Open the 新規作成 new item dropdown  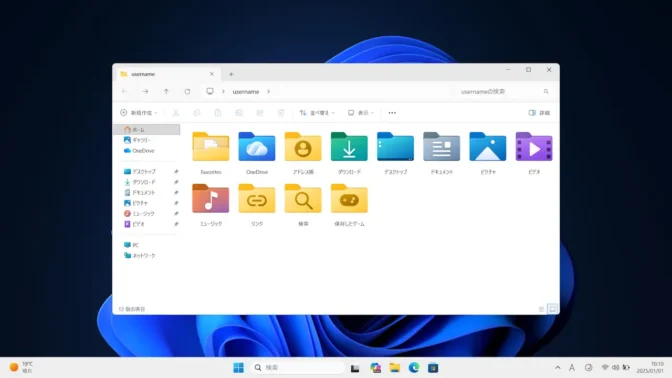point(138,113)
